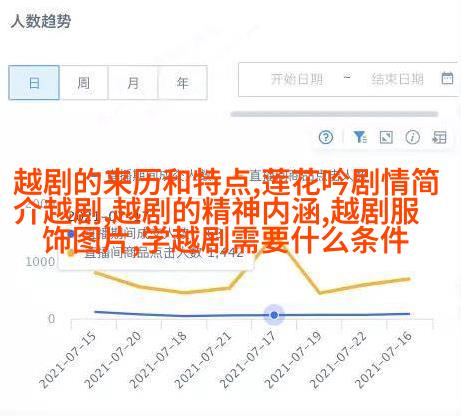Open the info icon in chart toolbar

pos(412,137)
